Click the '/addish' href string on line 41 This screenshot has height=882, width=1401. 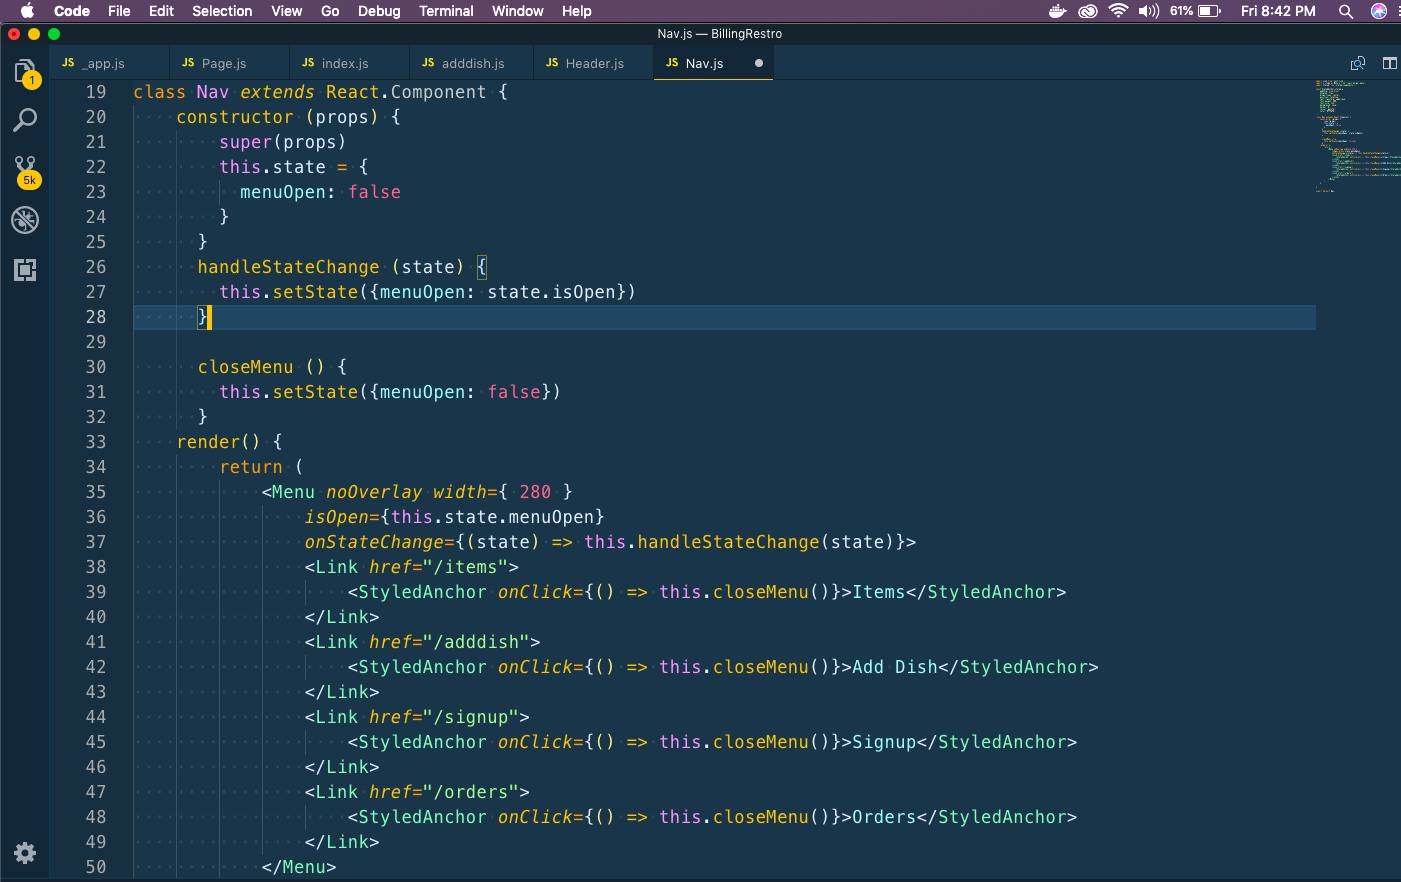click(476, 642)
